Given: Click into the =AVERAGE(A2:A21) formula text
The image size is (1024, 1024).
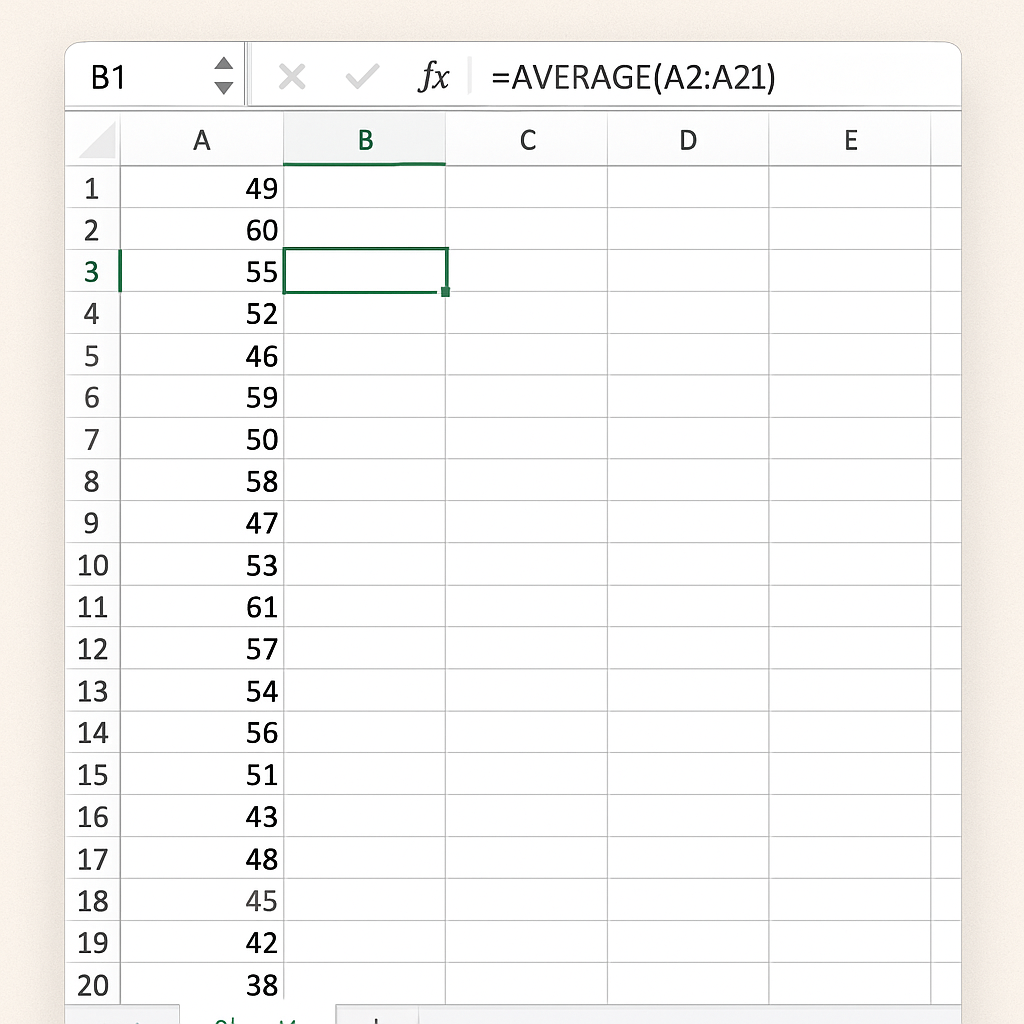Looking at the screenshot, I should point(633,77).
